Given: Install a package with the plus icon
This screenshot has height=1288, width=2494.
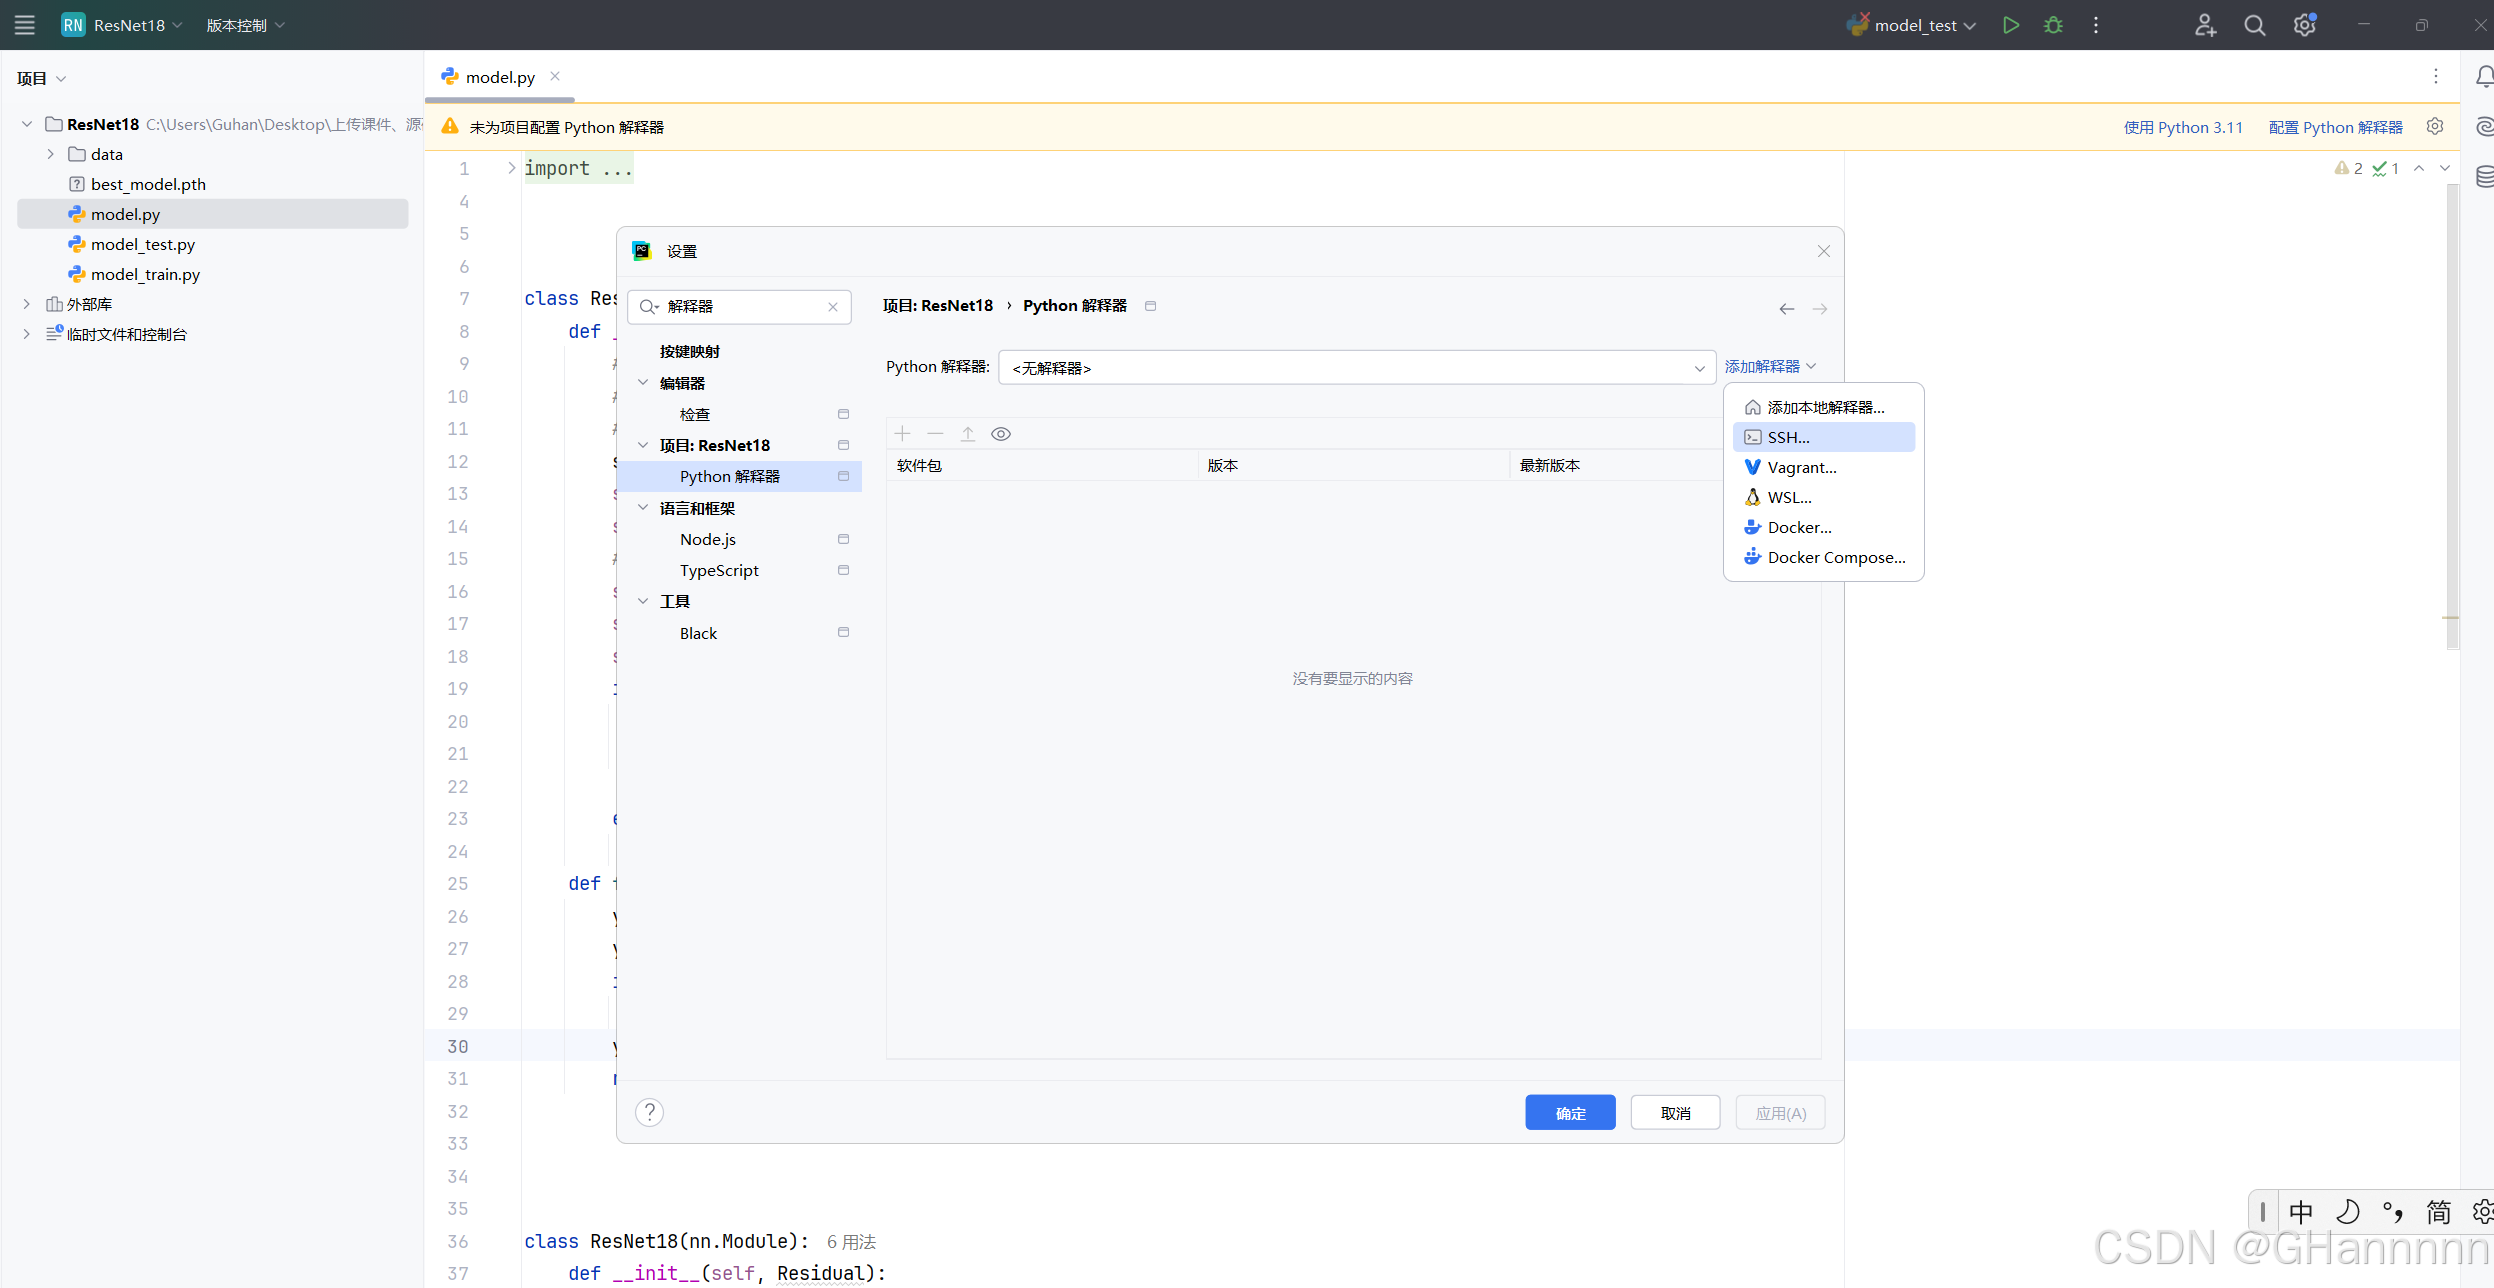Looking at the screenshot, I should click(901, 433).
